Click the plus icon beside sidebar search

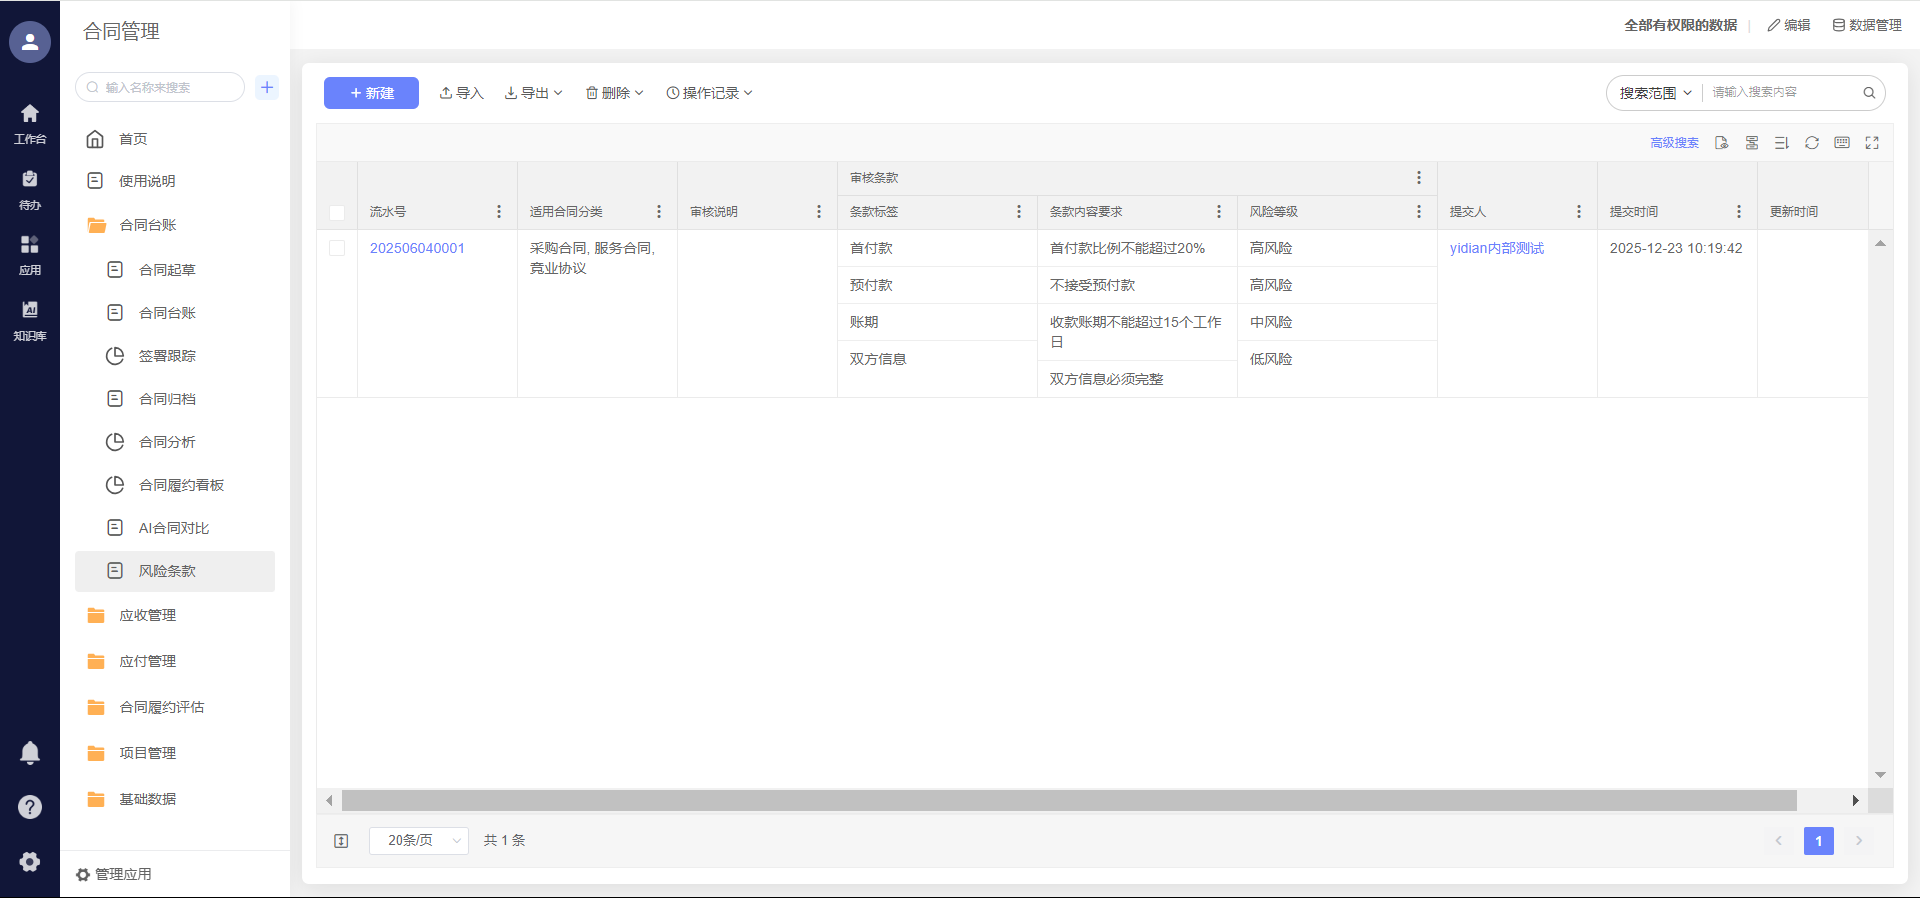pos(267,87)
